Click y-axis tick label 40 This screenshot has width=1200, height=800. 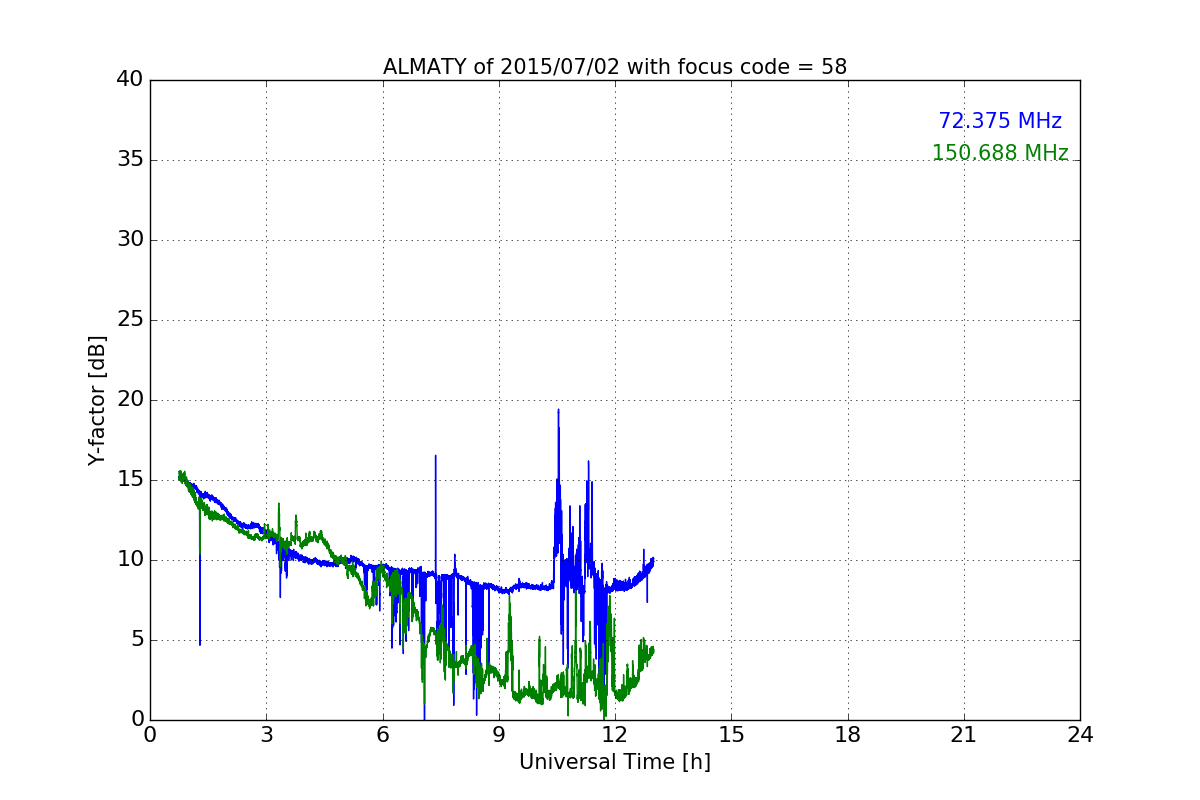130,80
